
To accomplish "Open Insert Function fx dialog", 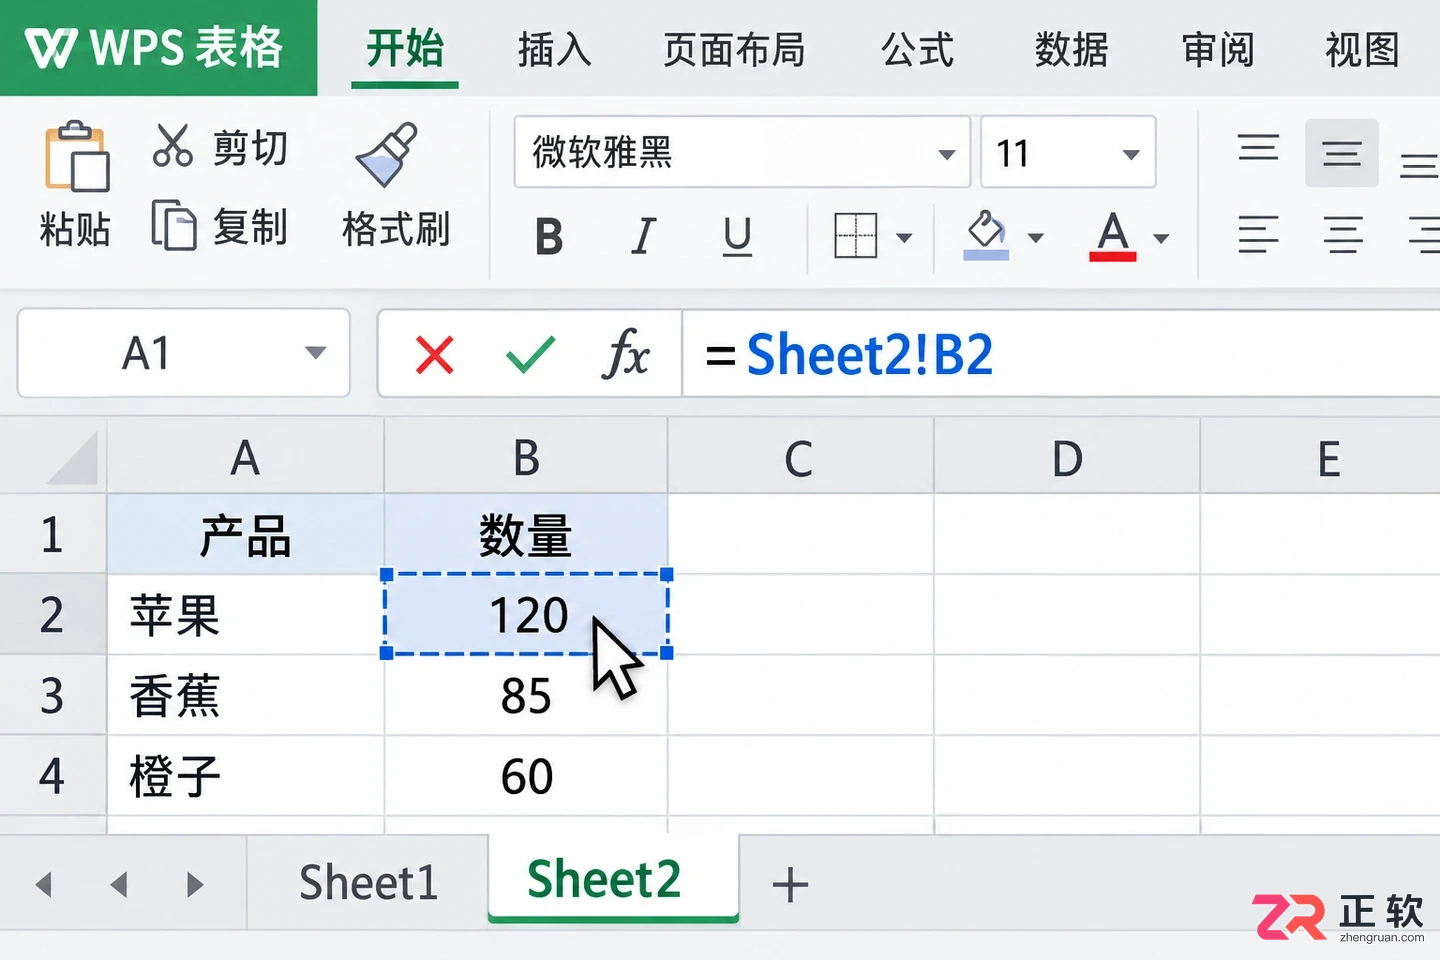I will [626, 353].
